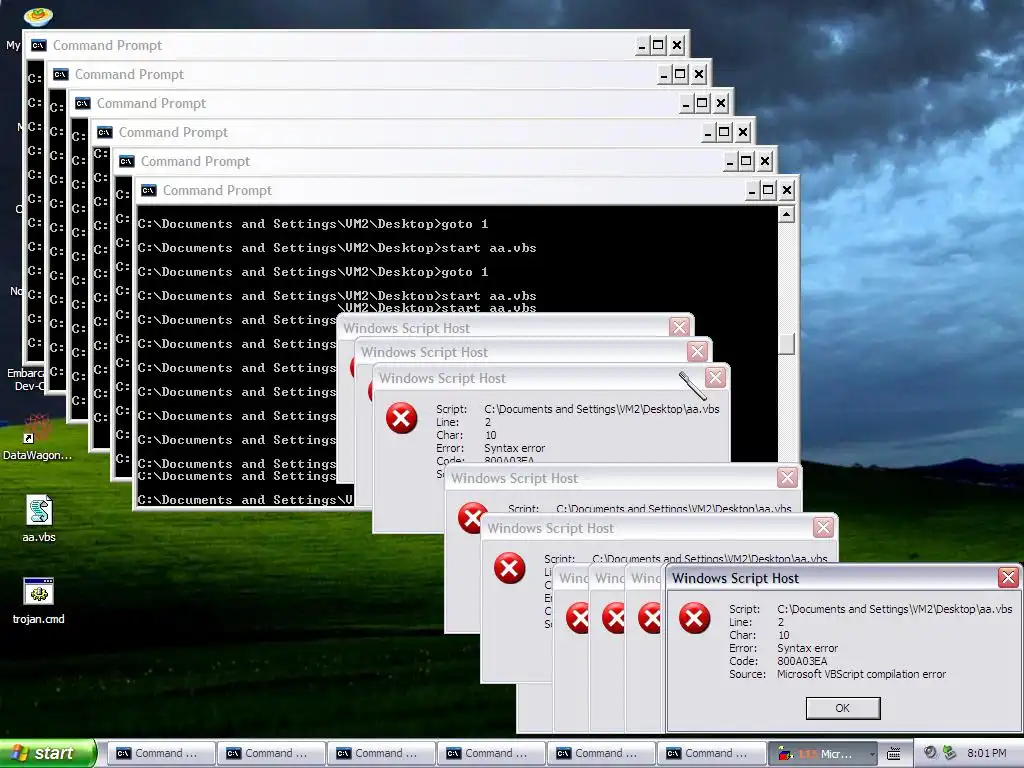Click OK in the active Script Host dialog
Viewport: 1024px width, 768px height.
click(x=842, y=708)
